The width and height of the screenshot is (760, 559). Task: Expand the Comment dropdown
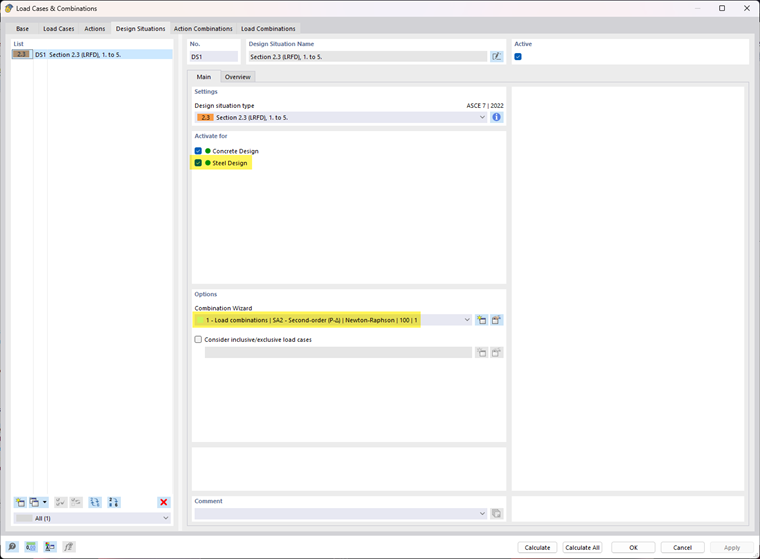coord(482,513)
